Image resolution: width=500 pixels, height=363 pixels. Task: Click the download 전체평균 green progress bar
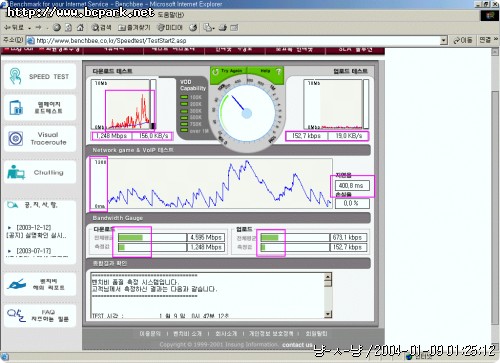[130, 237]
